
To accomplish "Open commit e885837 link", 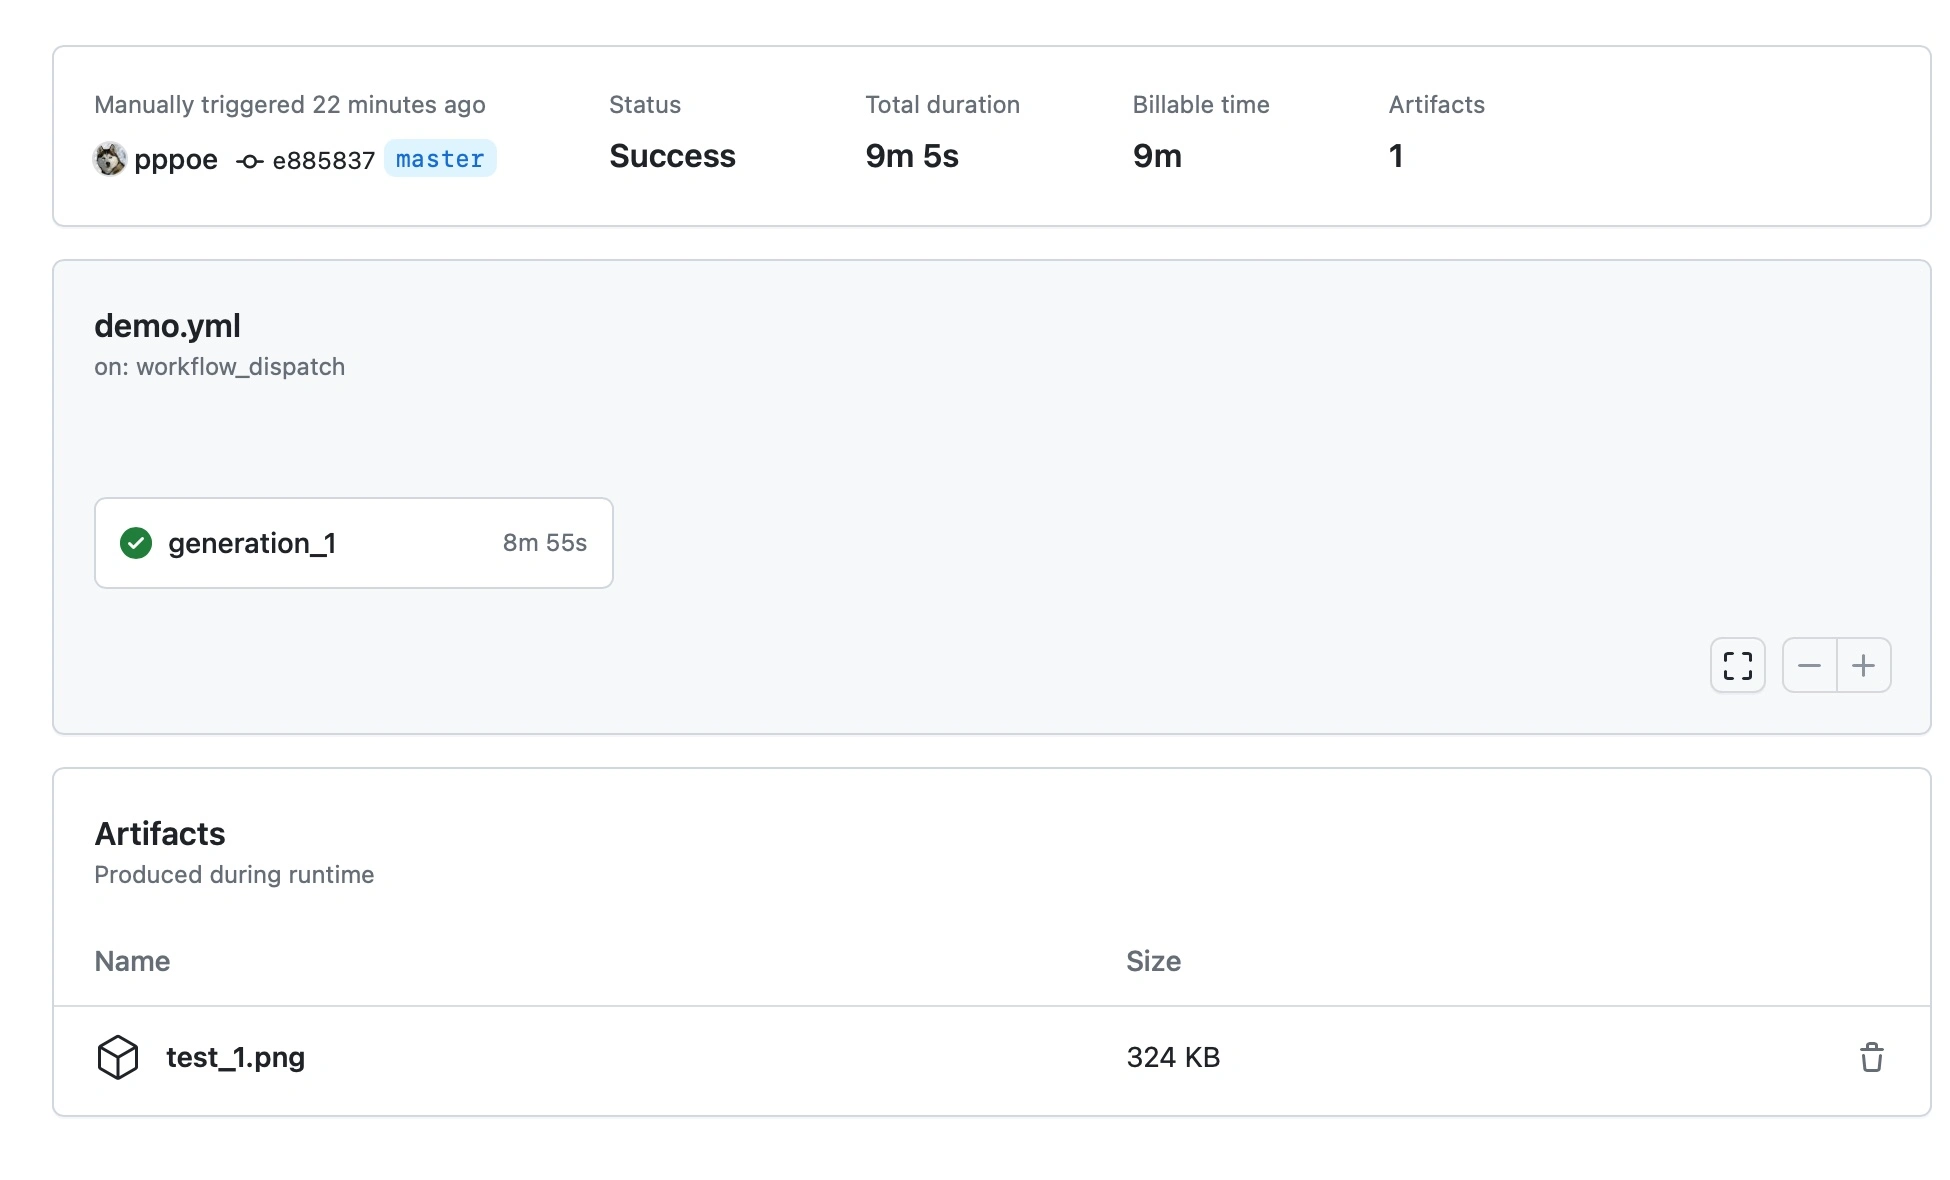I will [323, 160].
